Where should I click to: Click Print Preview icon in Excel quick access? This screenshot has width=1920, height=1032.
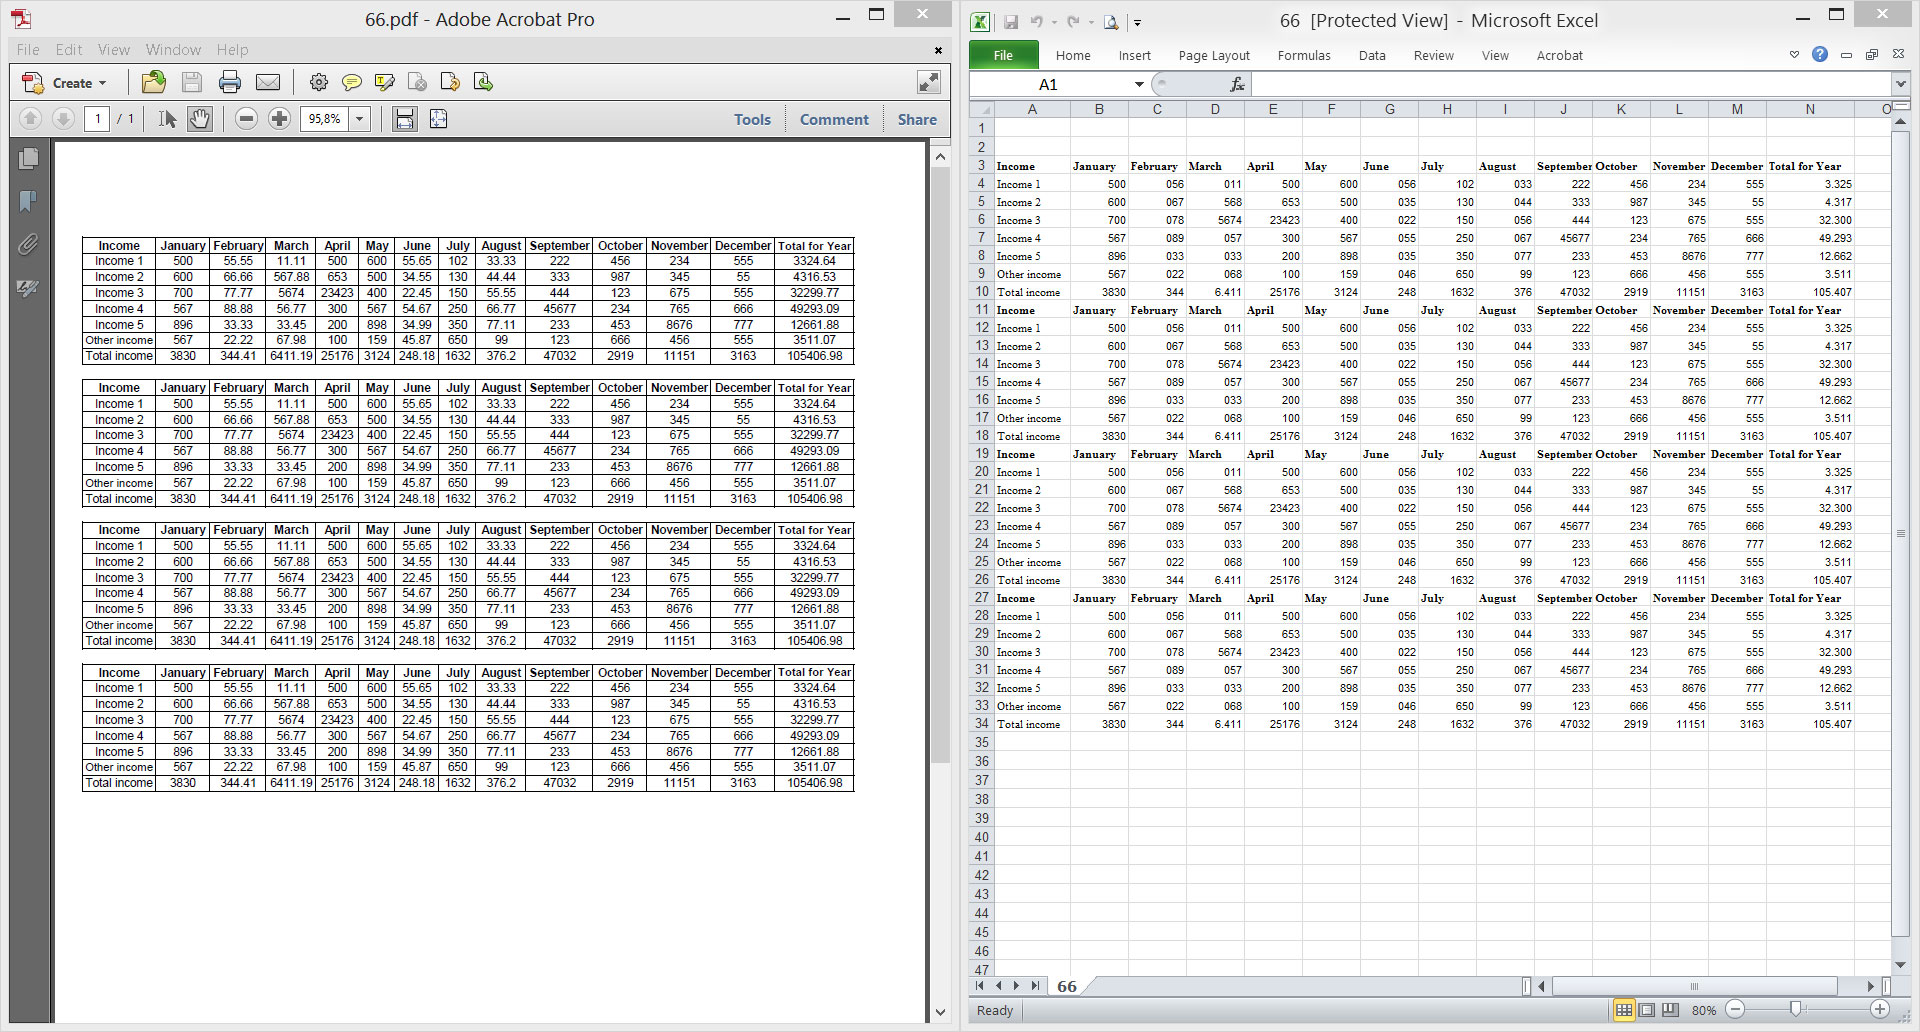click(1111, 21)
